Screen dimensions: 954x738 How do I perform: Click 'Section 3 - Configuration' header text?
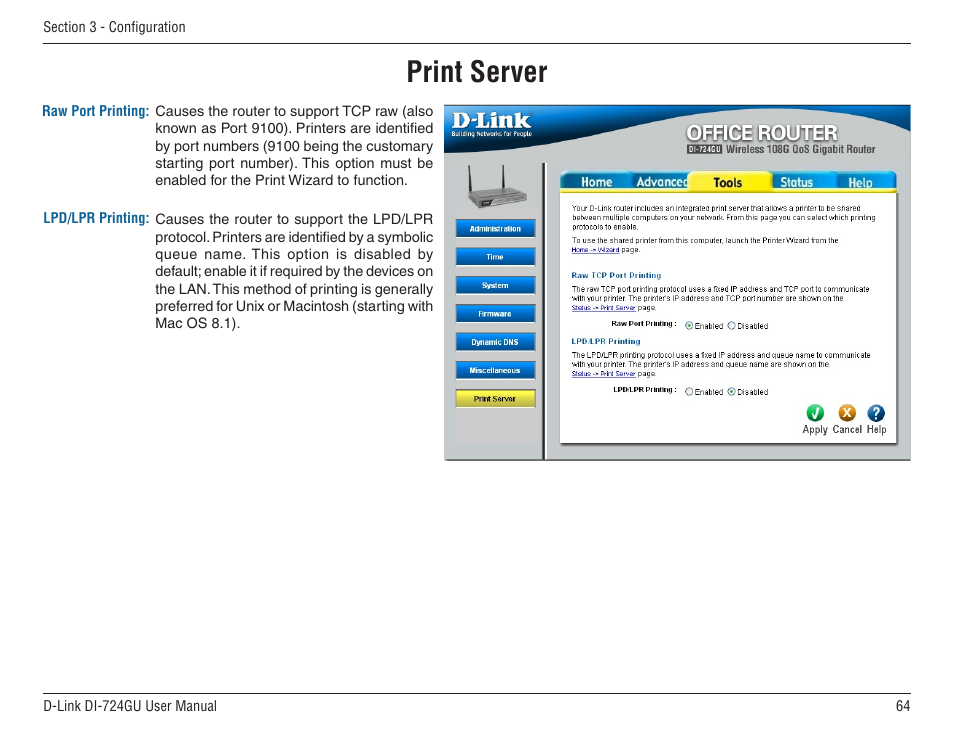114,27
